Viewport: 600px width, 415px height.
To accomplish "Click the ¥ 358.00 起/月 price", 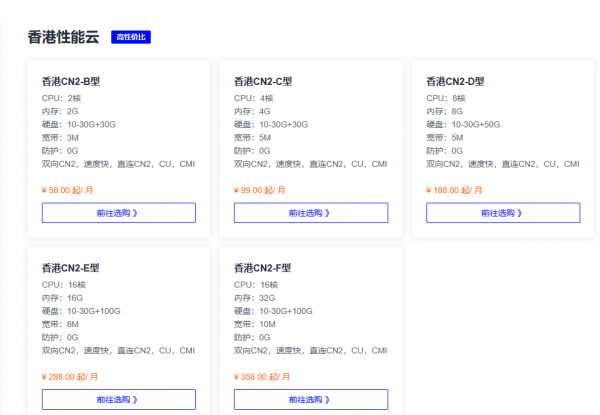I will click(x=262, y=377).
